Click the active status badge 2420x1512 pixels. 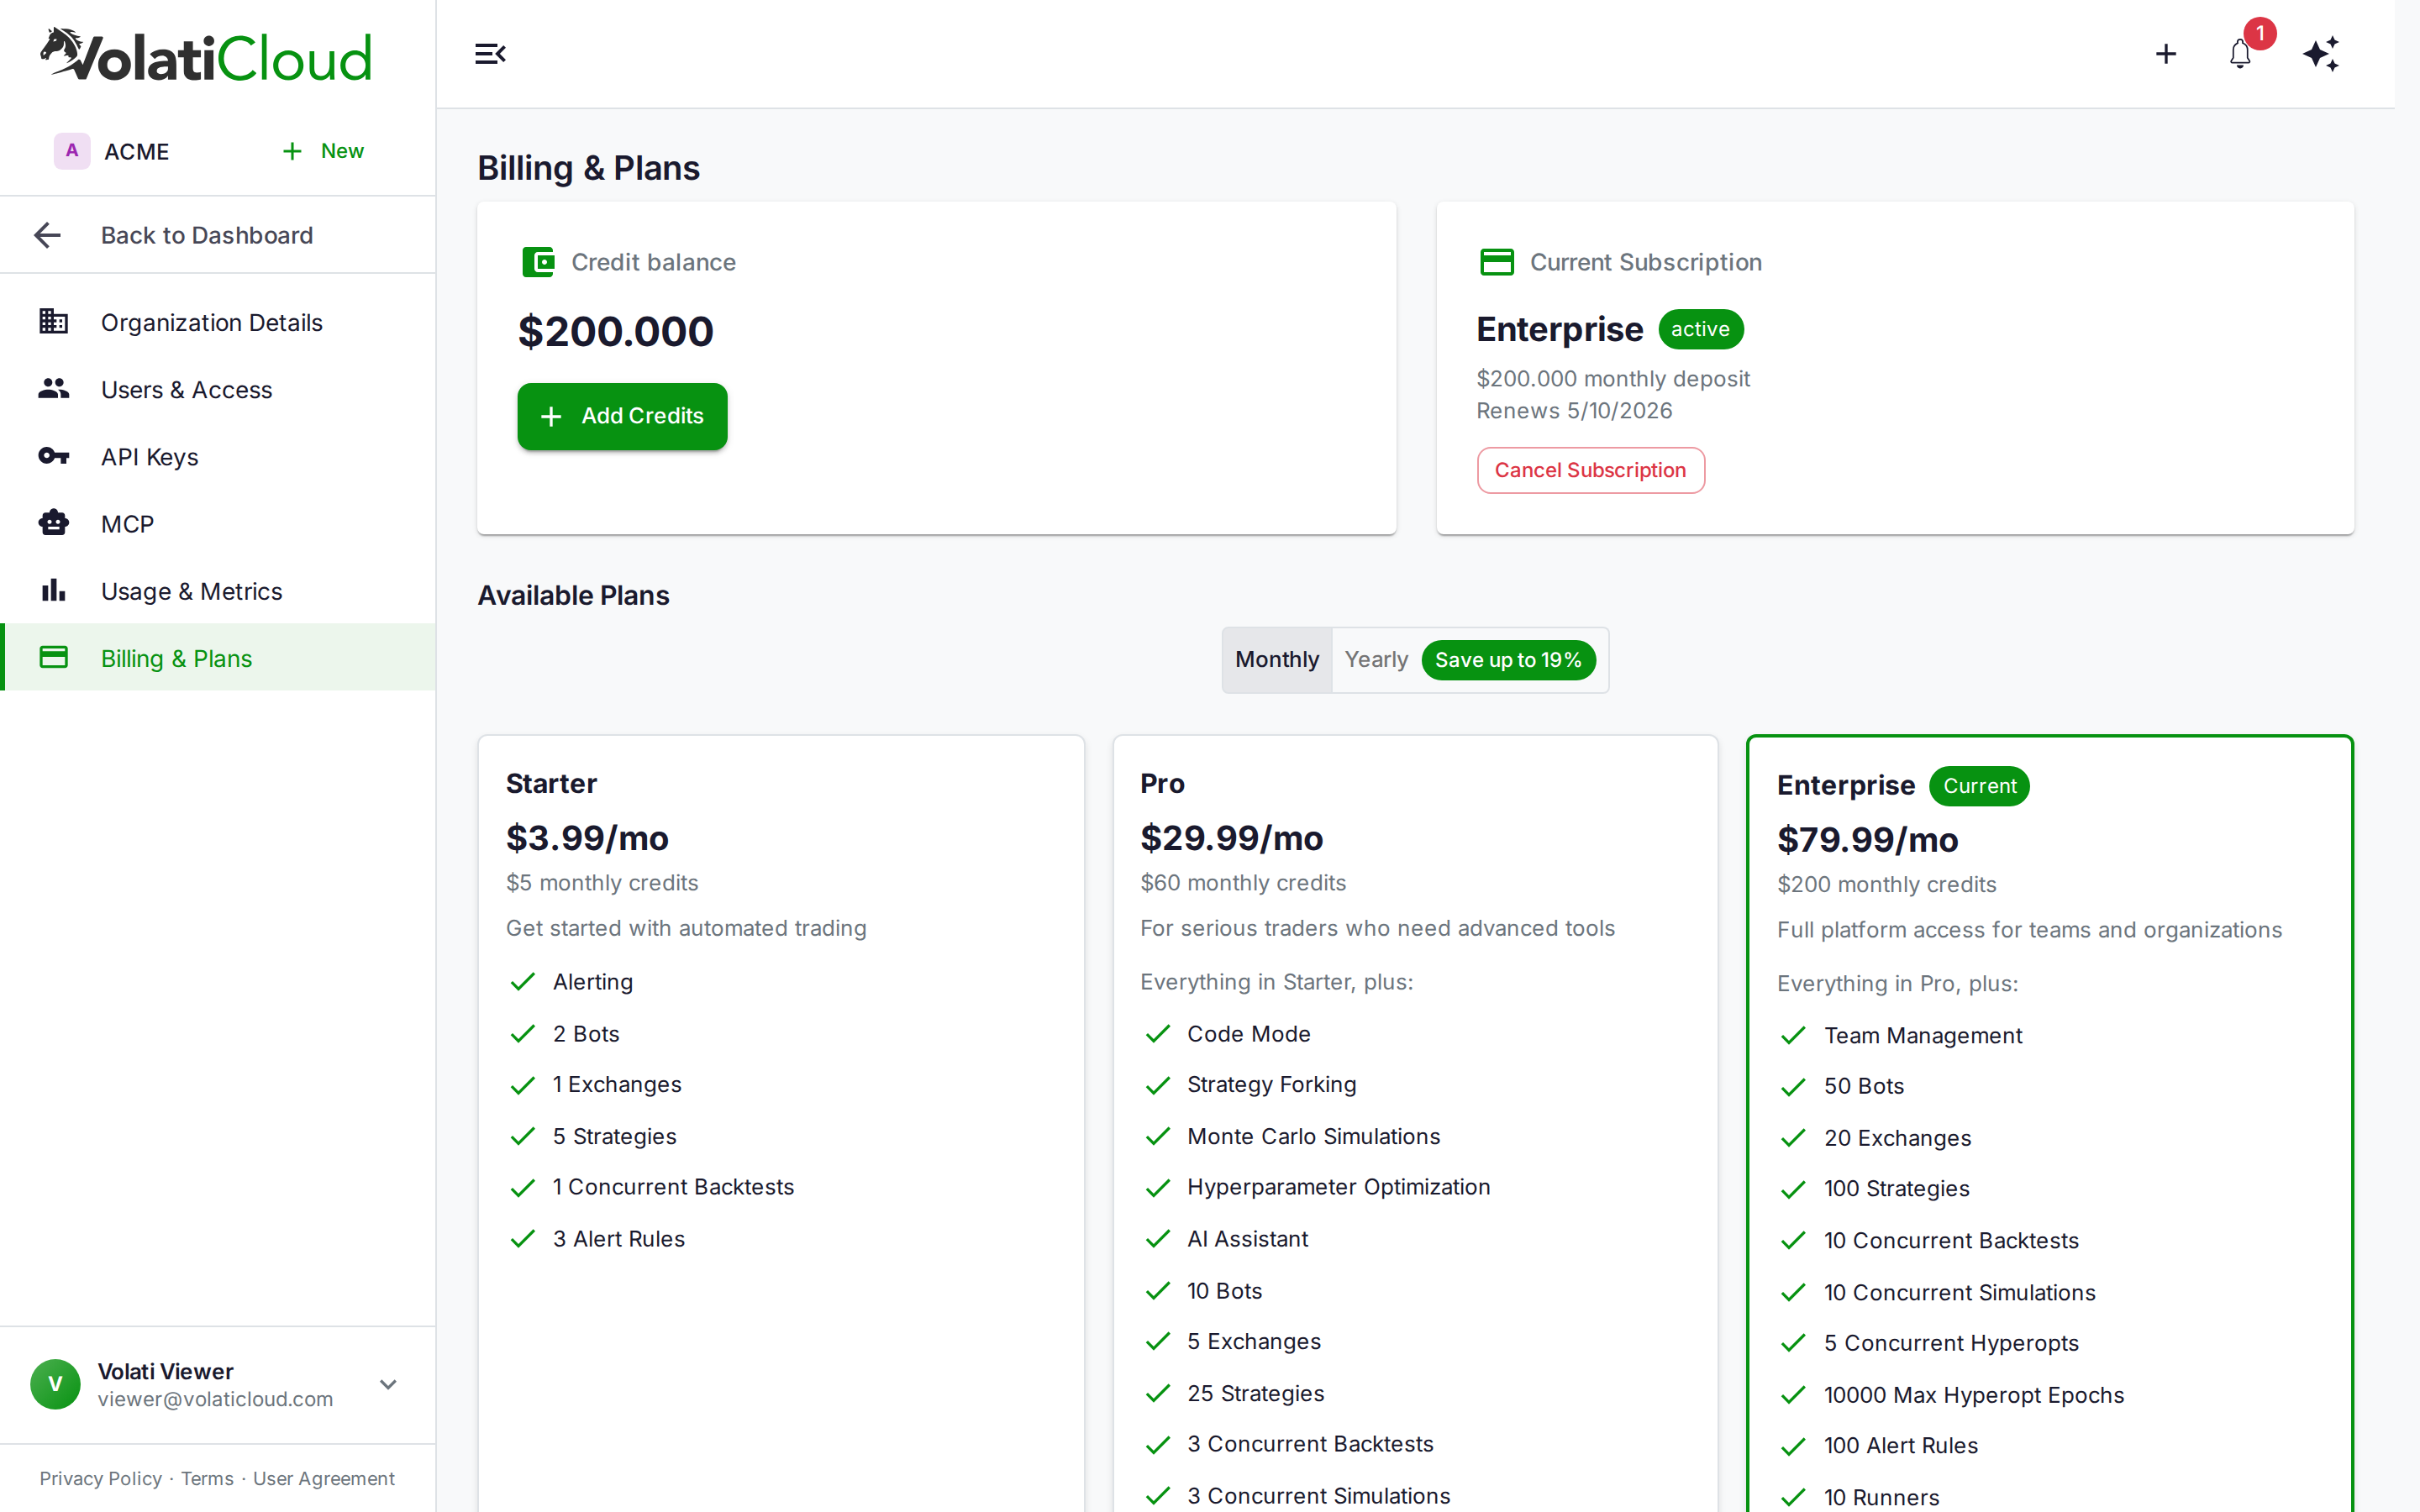(x=1700, y=329)
